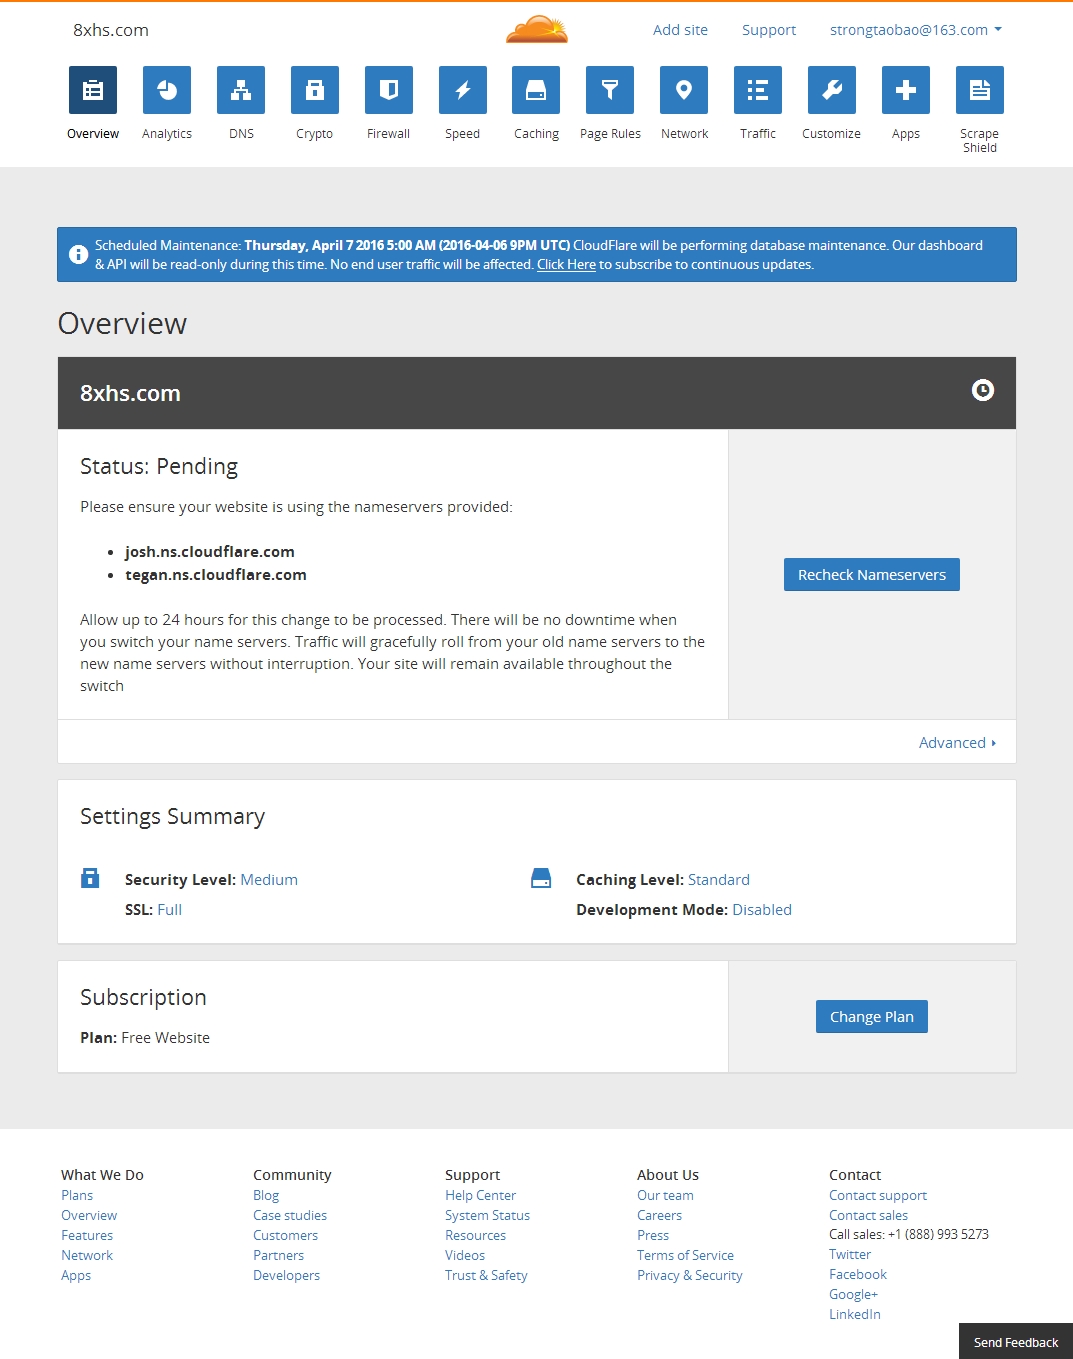Click the clock icon in 8xhs.com header

pos(983,390)
